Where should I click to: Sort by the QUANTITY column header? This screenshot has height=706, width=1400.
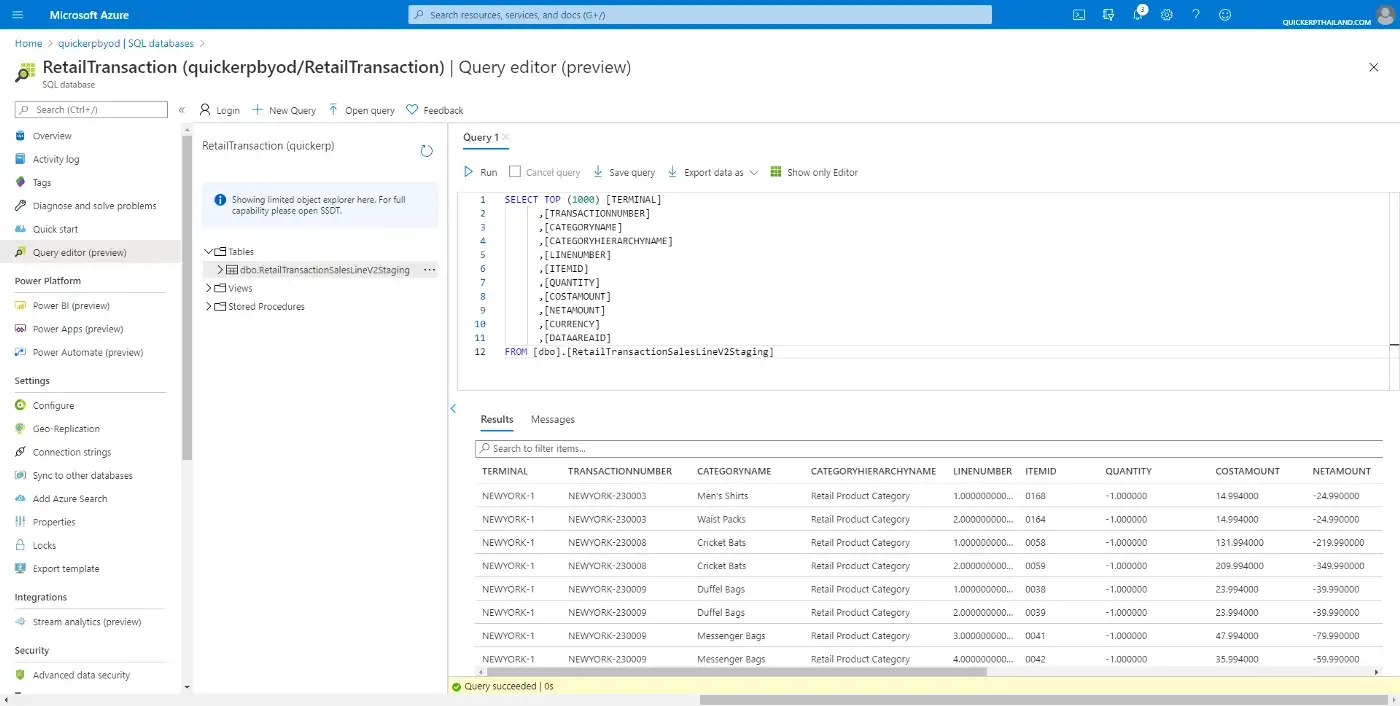pyautogui.click(x=1128, y=472)
